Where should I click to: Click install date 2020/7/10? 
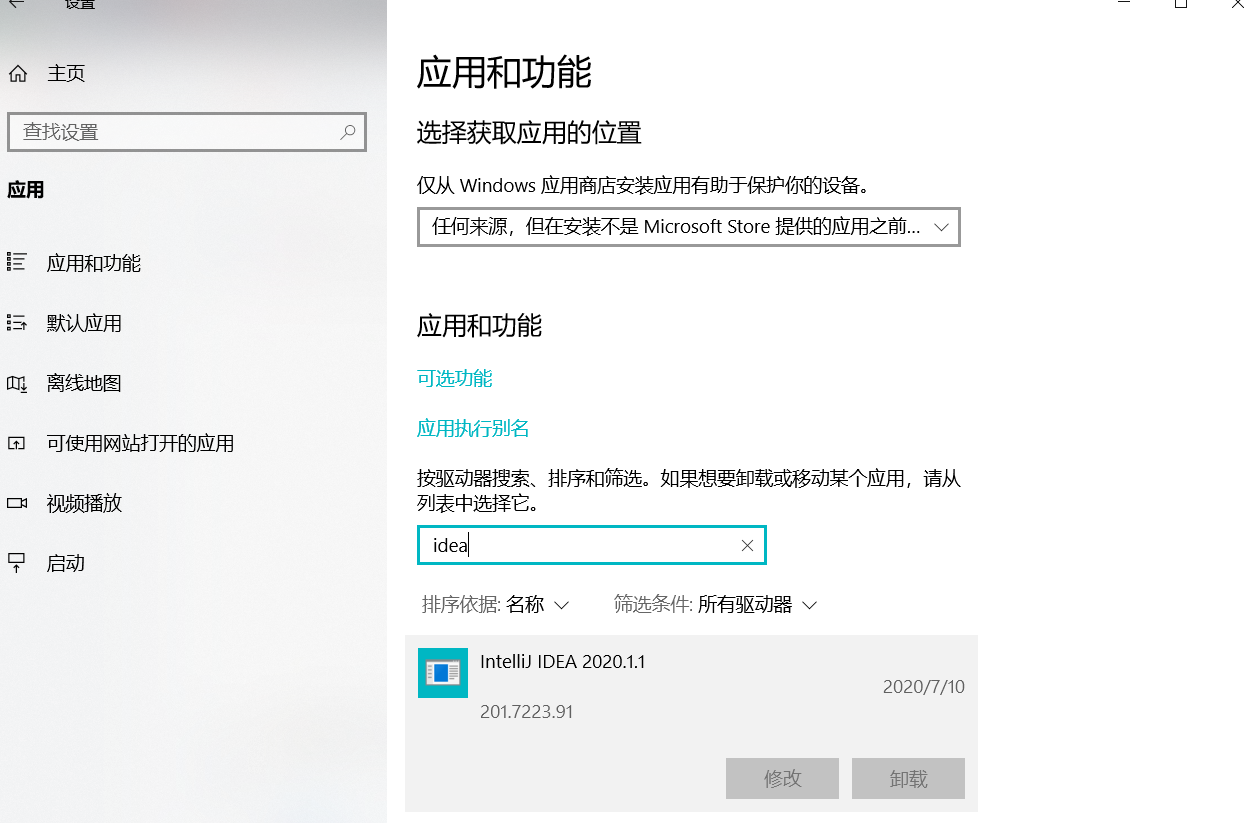pos(924,687)
